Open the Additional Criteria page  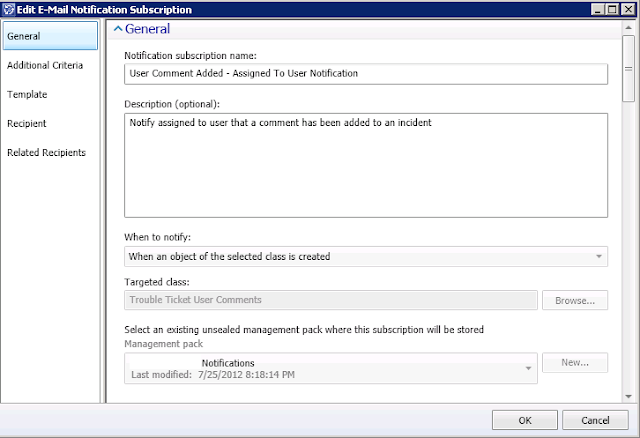tap(50, 65)
